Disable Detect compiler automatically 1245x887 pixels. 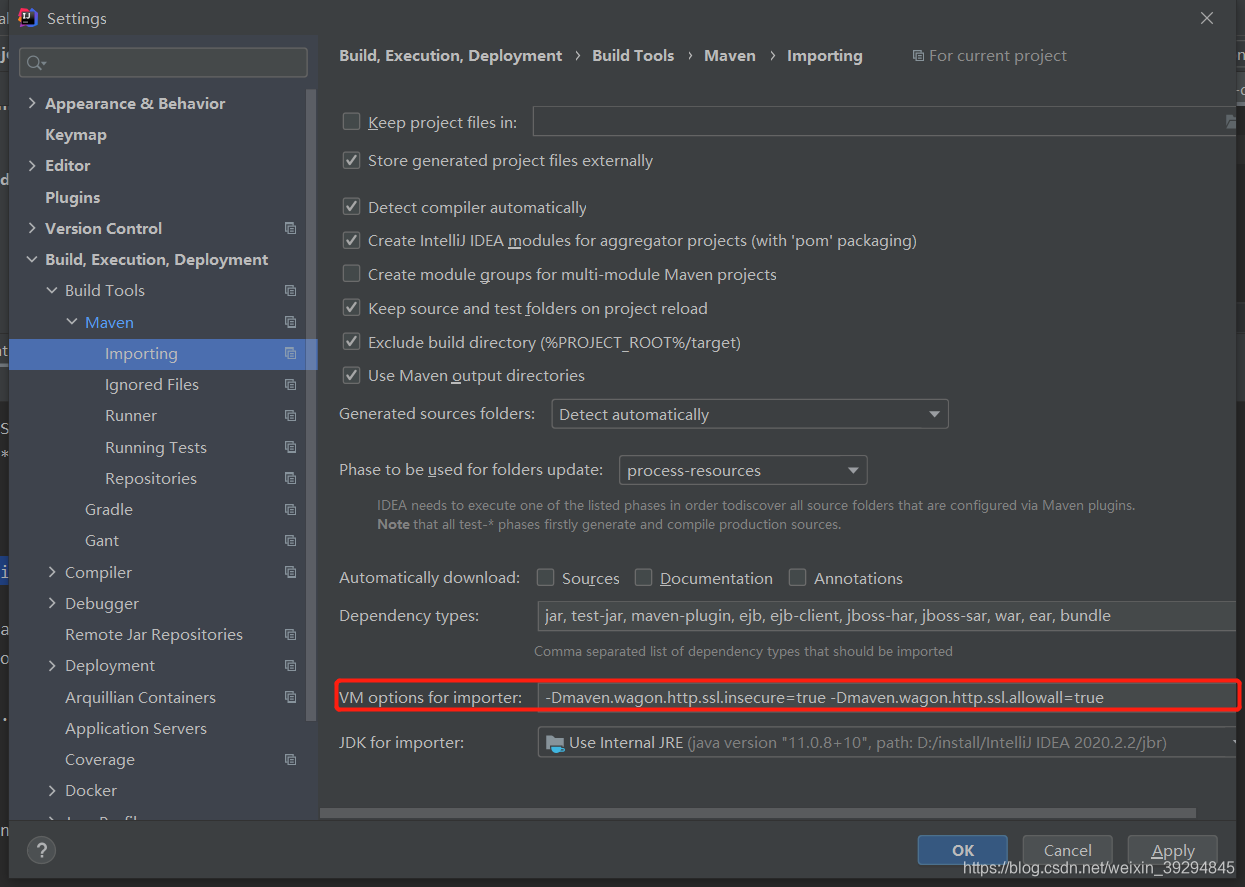pyautogui.click(x=351, y=206)
